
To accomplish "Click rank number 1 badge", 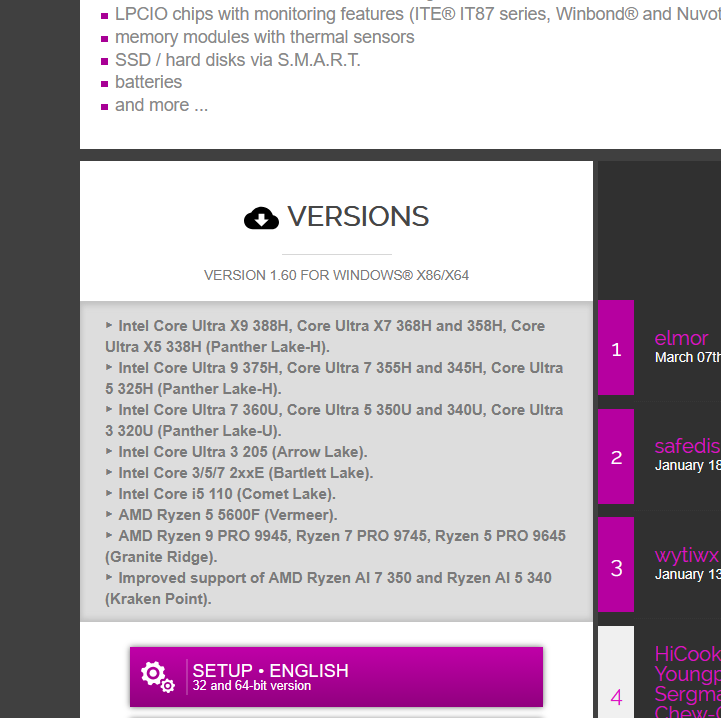I will click(616, 347).
